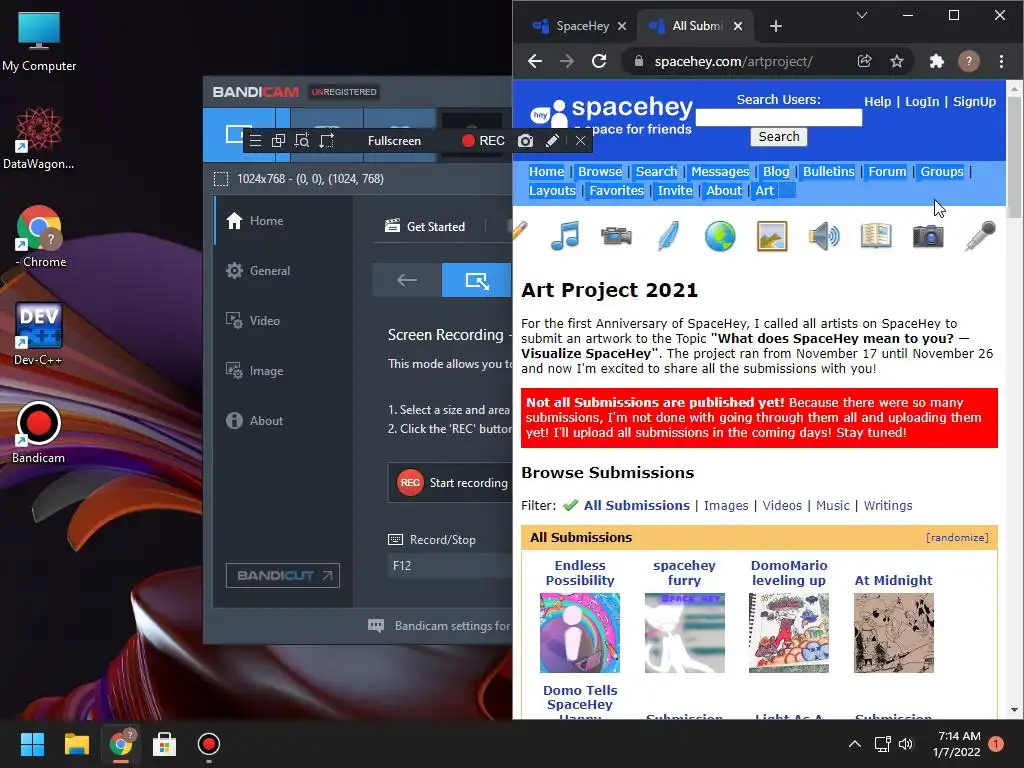Viewport: 1024px width, 768px height.
Task: Click the address bar spacehey.com/artproject
Action: pyautogui.click(x=733, y=61)
